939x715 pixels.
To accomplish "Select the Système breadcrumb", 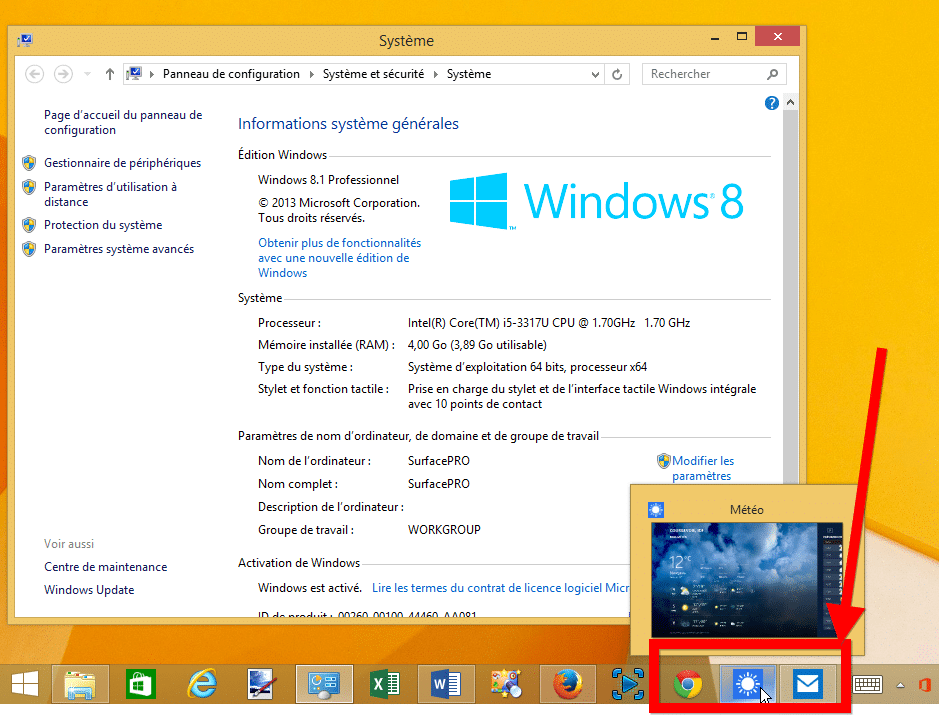I will (x=469, y=74).
